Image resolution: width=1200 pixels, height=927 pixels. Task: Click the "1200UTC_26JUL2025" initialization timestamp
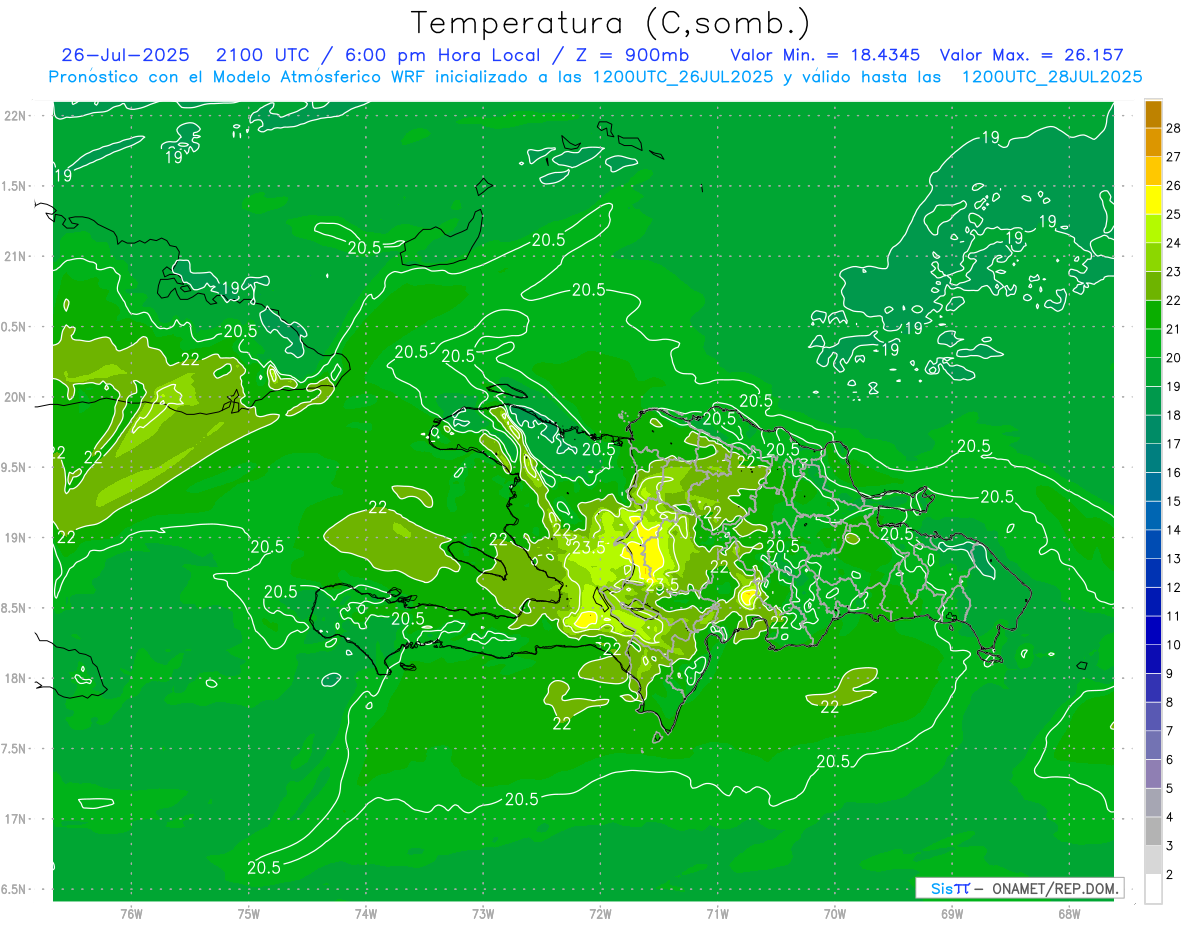pyautogui.click(x=683, y=77)
